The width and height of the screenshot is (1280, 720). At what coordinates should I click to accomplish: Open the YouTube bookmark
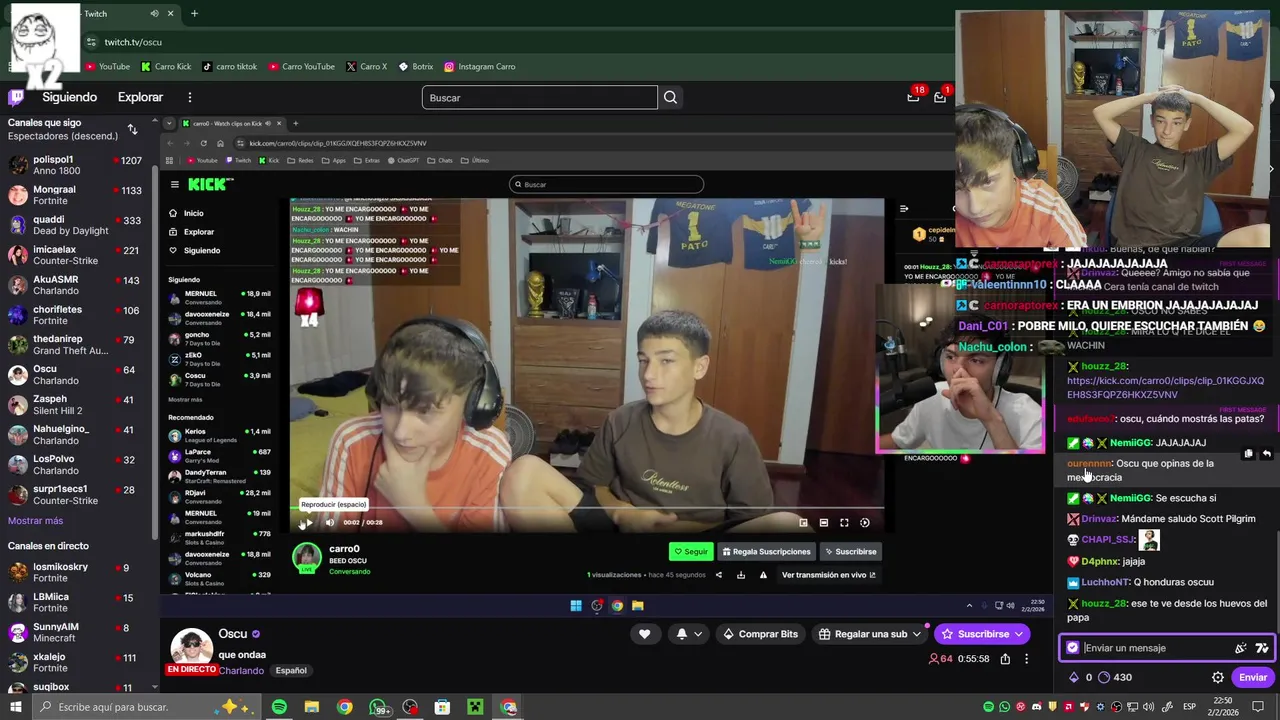pyautogui.click(x=107, y=66)
